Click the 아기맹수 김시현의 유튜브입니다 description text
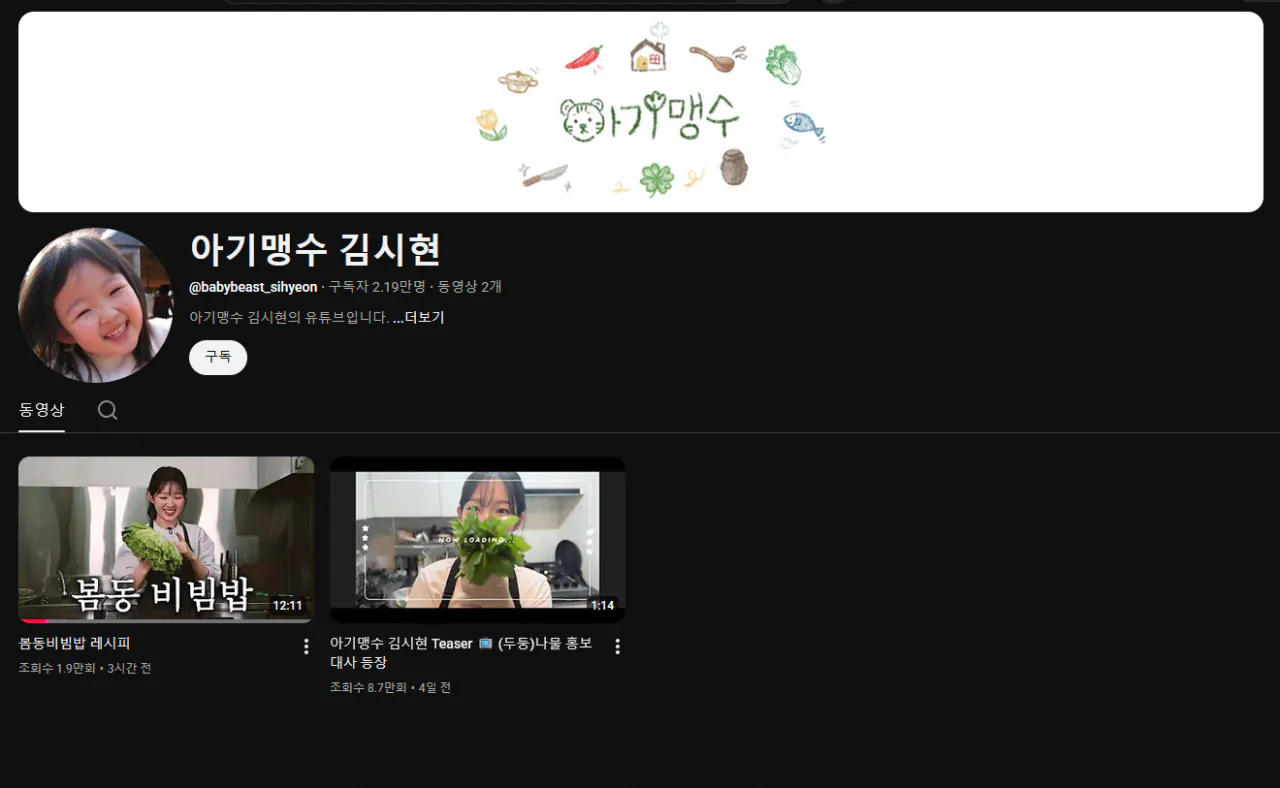The image size is (1280, 788). pyautogui.click(x=288, y=318)
